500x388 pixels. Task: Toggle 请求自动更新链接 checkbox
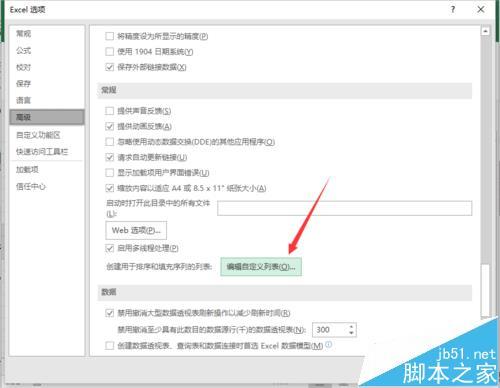click(x=109, y=157)
